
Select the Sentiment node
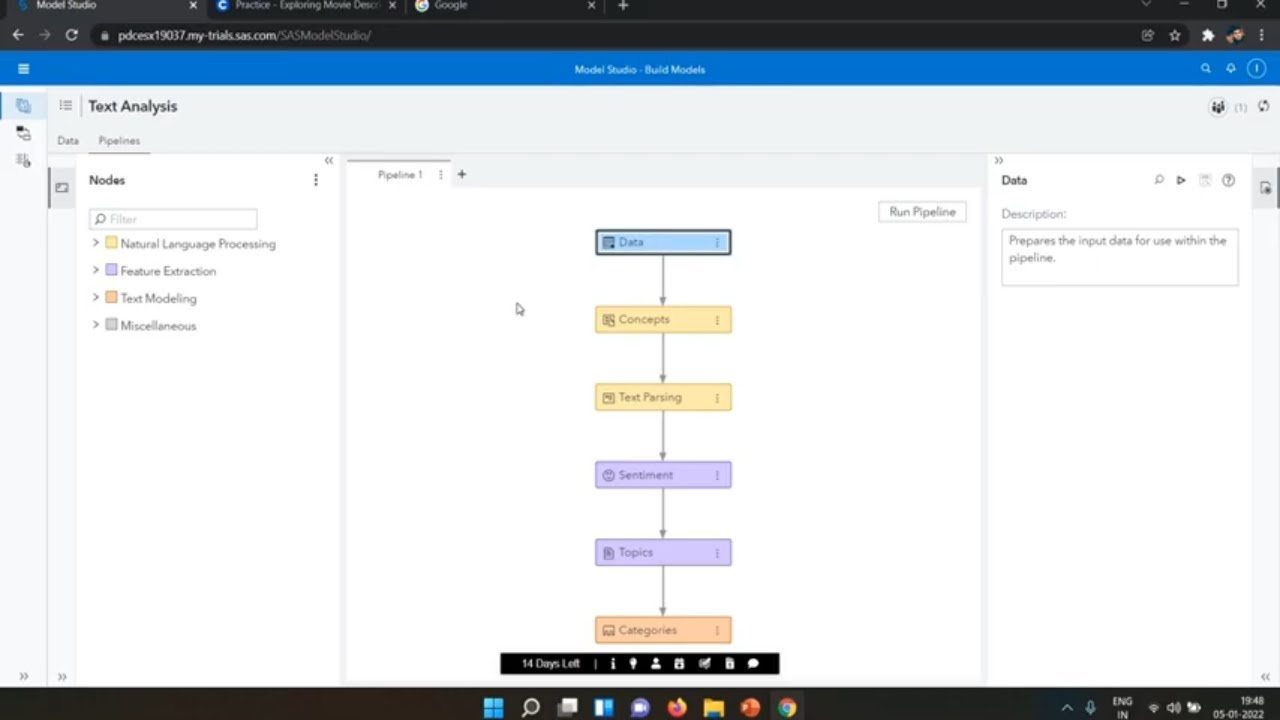coord(663,475)
